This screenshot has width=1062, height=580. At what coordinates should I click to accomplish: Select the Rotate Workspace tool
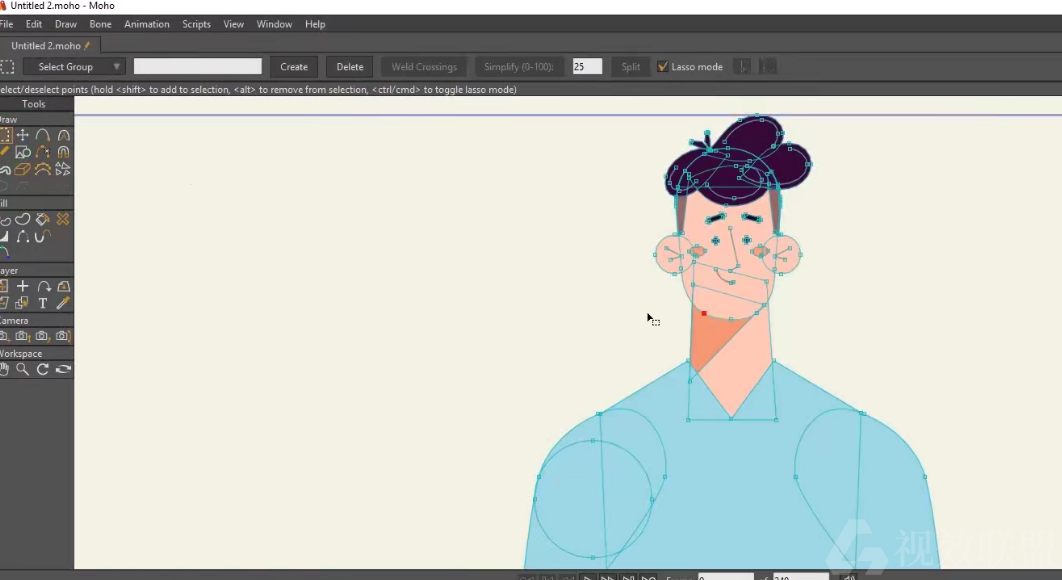[x=43, y=369]
